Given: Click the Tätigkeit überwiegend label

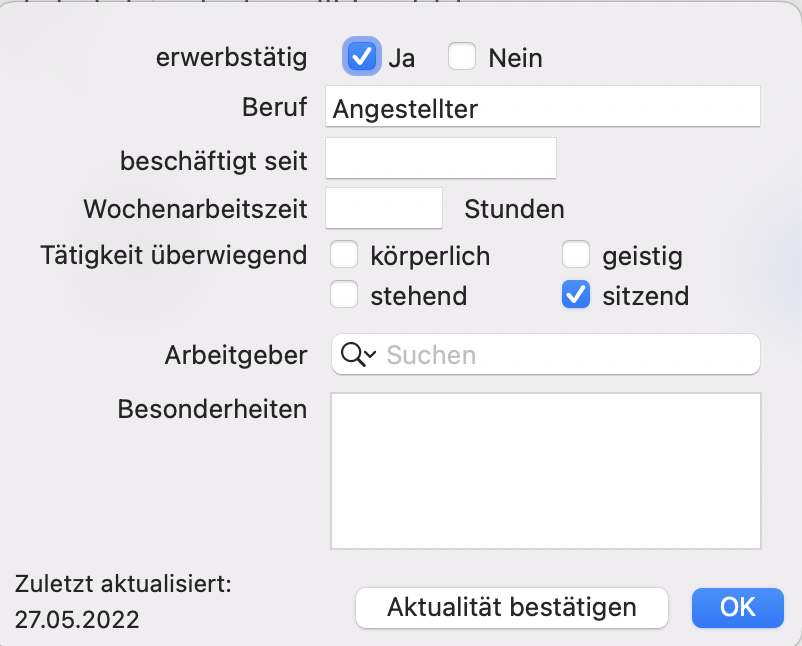Looking at the screenshot, I should tap(174, 255).
